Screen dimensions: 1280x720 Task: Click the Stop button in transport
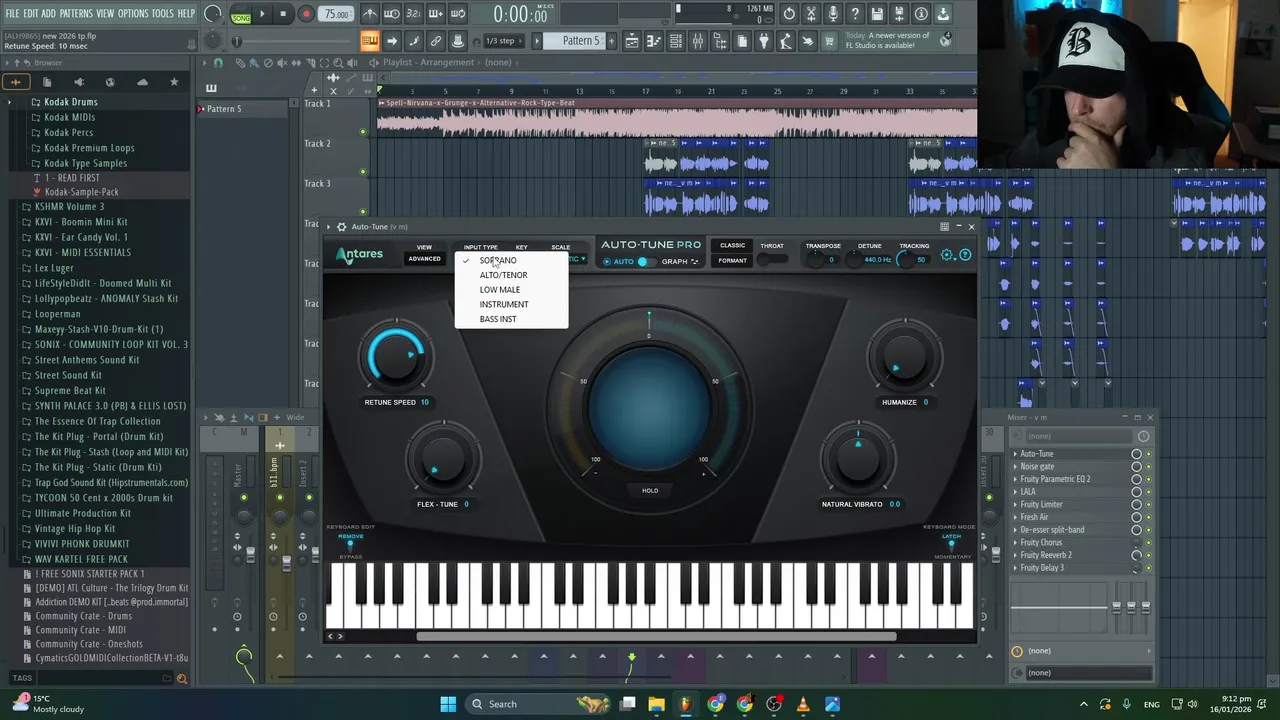coord(284,14)
